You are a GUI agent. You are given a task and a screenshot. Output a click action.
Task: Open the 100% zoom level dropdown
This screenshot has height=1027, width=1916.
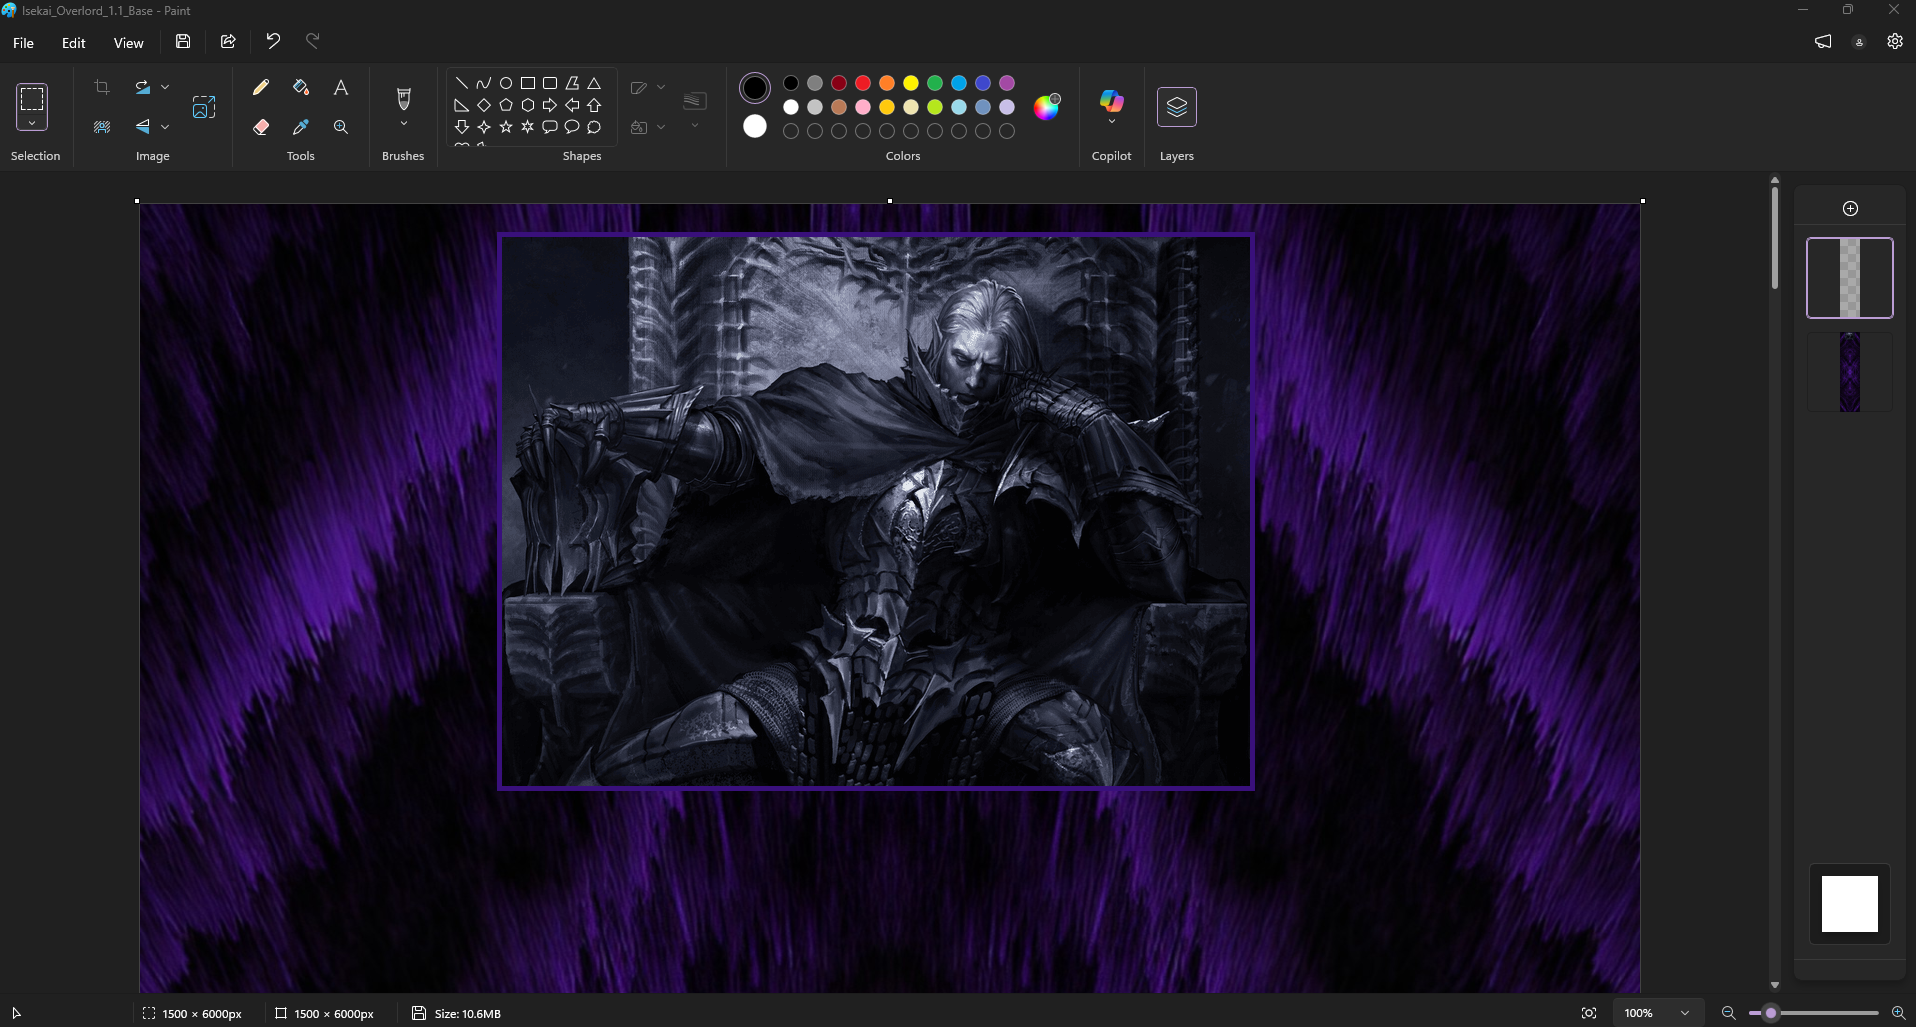click(1657, 1013)
